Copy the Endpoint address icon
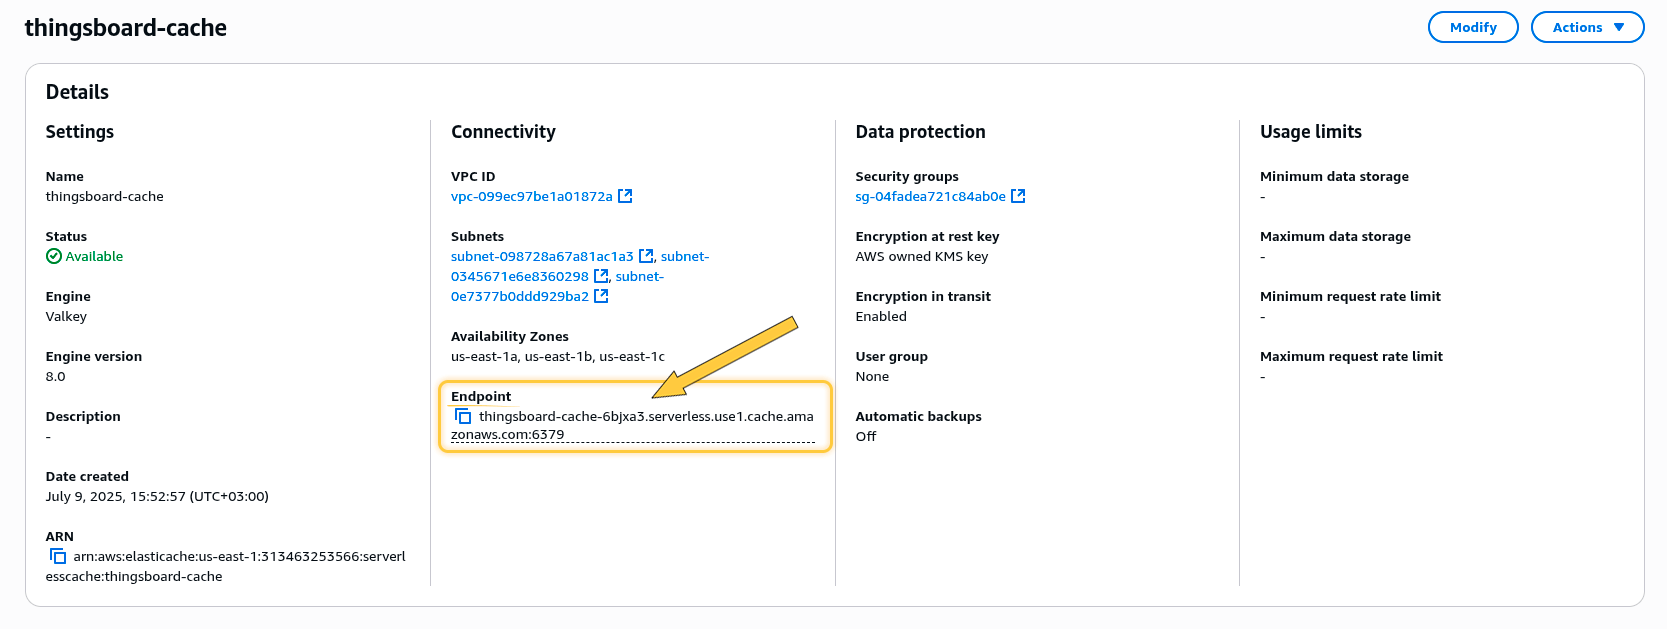 463,416
